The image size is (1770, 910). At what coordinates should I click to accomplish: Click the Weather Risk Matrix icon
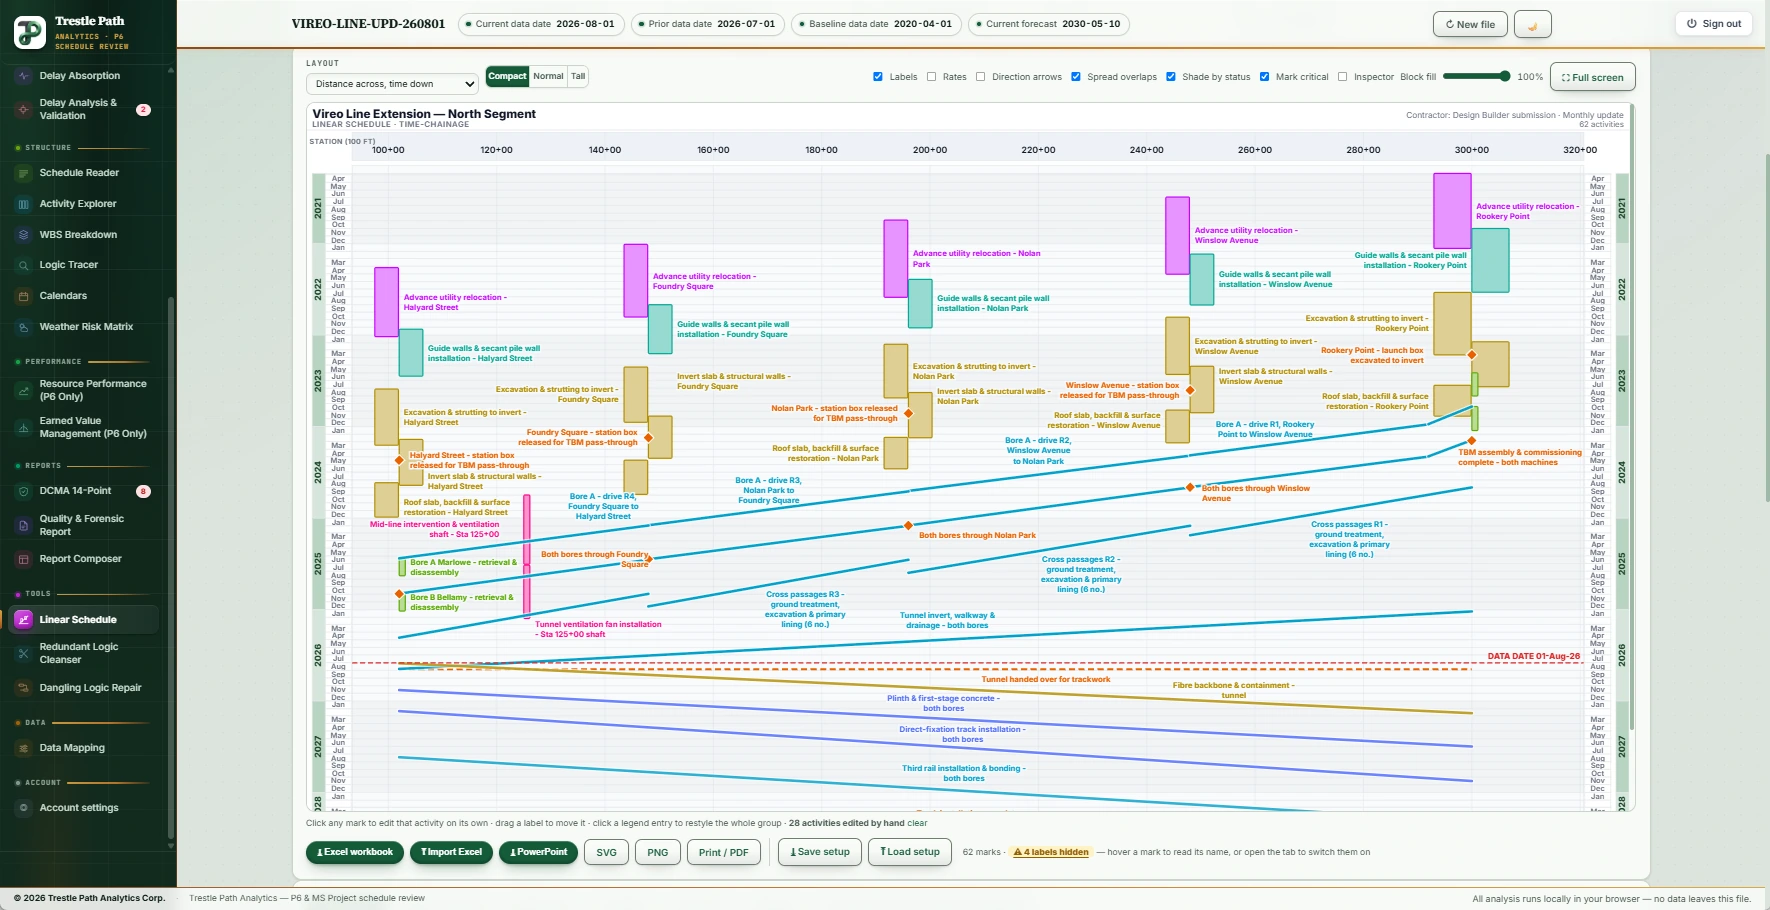tap(23, 327)
